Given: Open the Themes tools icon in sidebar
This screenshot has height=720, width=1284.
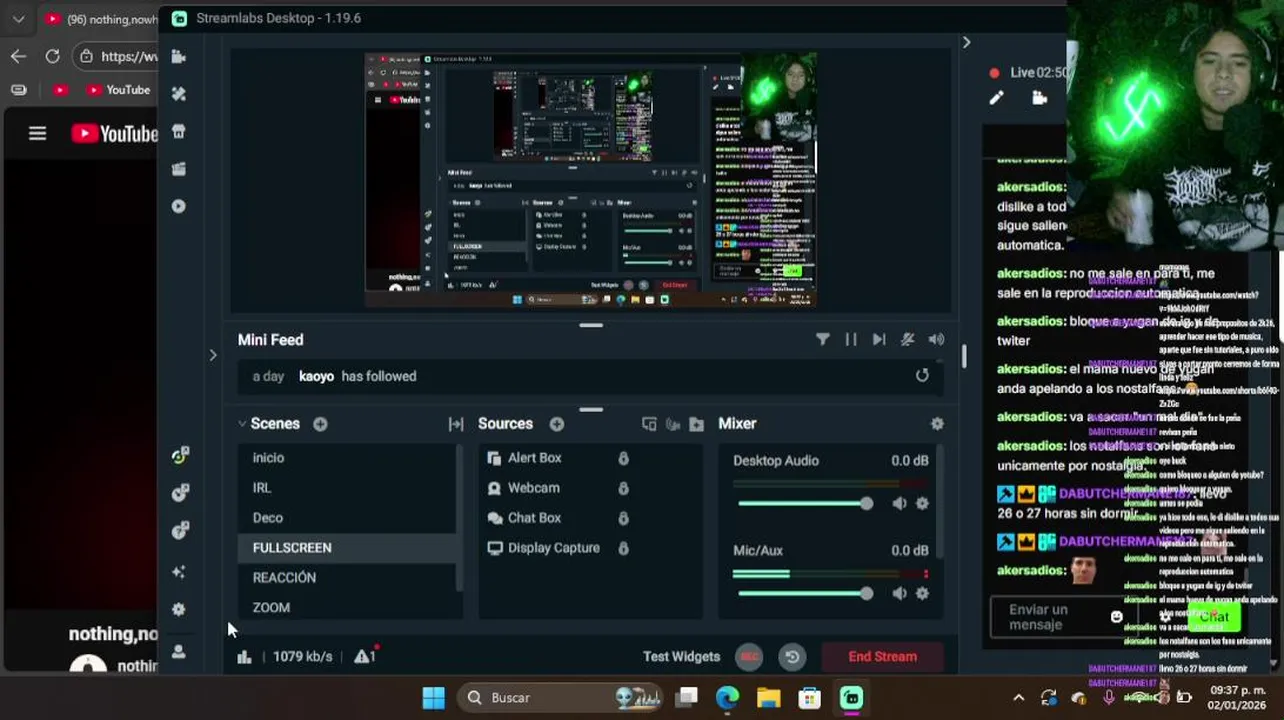Looking at the screenshot, I should point(179,94).
